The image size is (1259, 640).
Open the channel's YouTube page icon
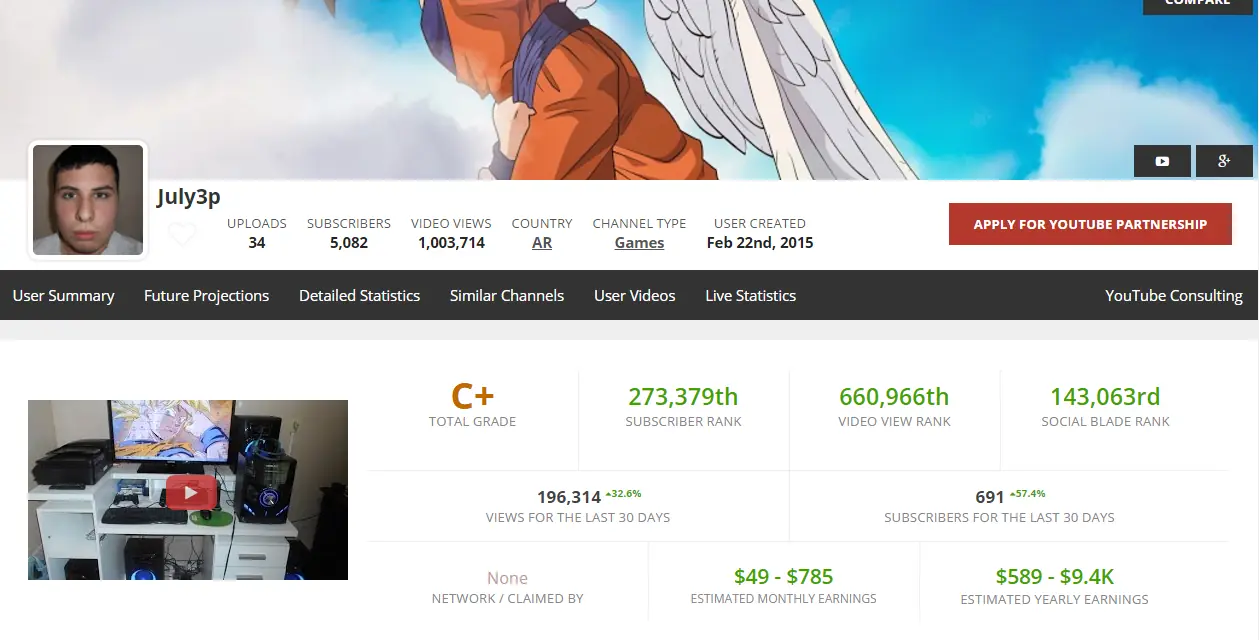1162,161
